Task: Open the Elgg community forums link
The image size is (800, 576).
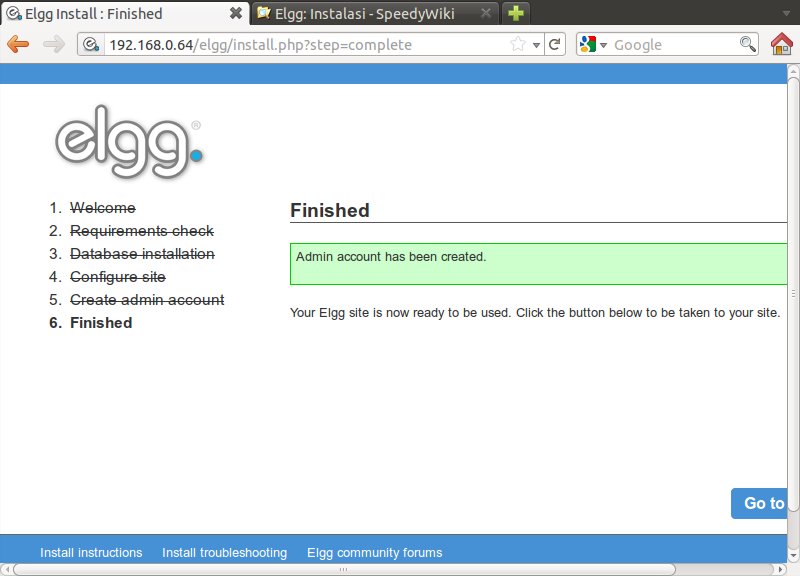Action: pos(374,553)
